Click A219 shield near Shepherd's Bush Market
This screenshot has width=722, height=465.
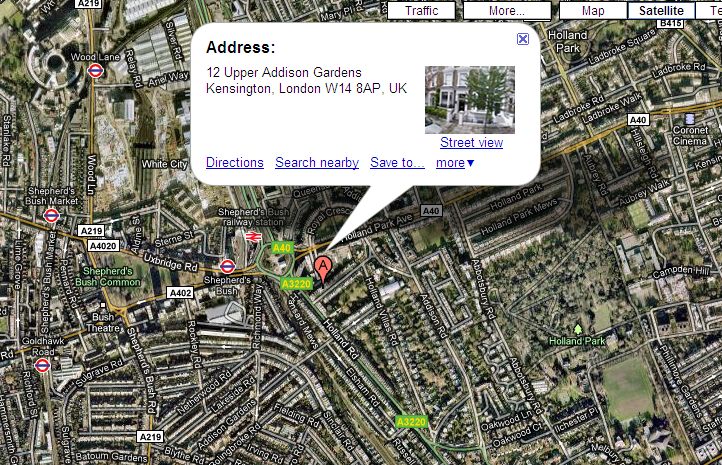tap(91, 230)
